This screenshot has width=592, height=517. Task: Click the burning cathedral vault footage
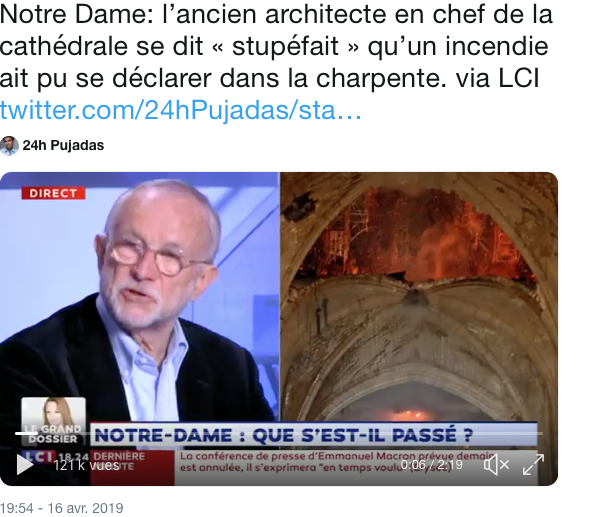point(418,296)
